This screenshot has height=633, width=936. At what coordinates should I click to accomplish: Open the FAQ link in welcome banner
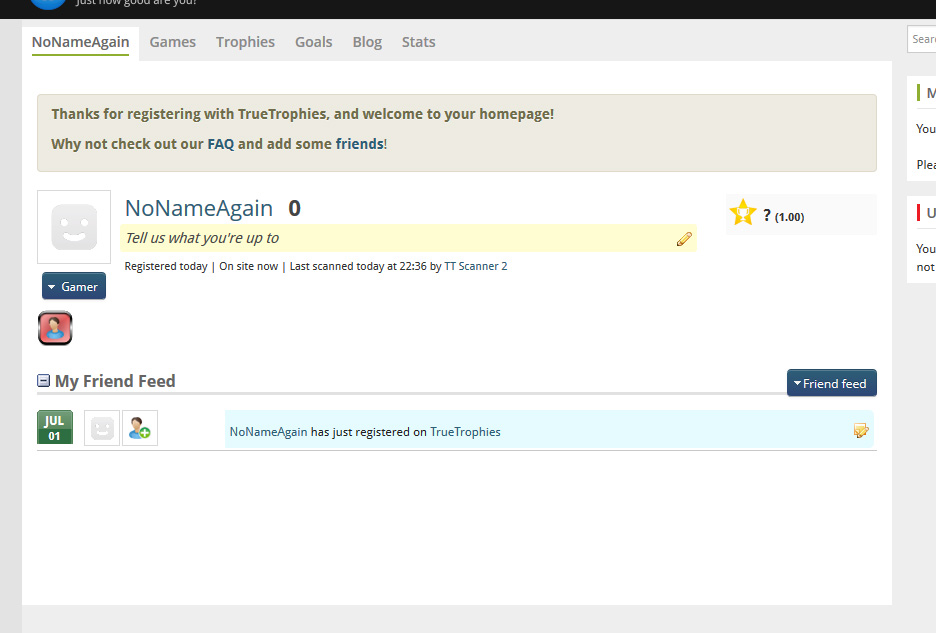[221, 144]
